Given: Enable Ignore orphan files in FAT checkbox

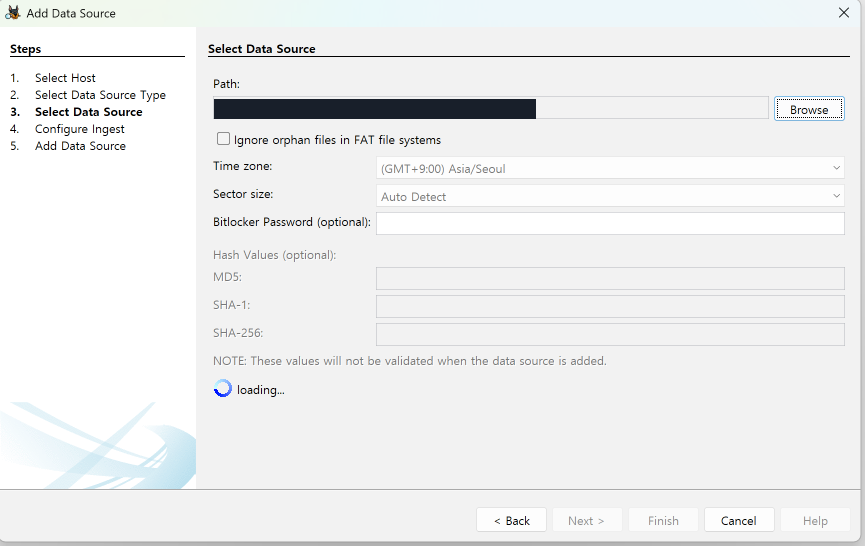Looking at the screenshot, I should click(223, 139).
